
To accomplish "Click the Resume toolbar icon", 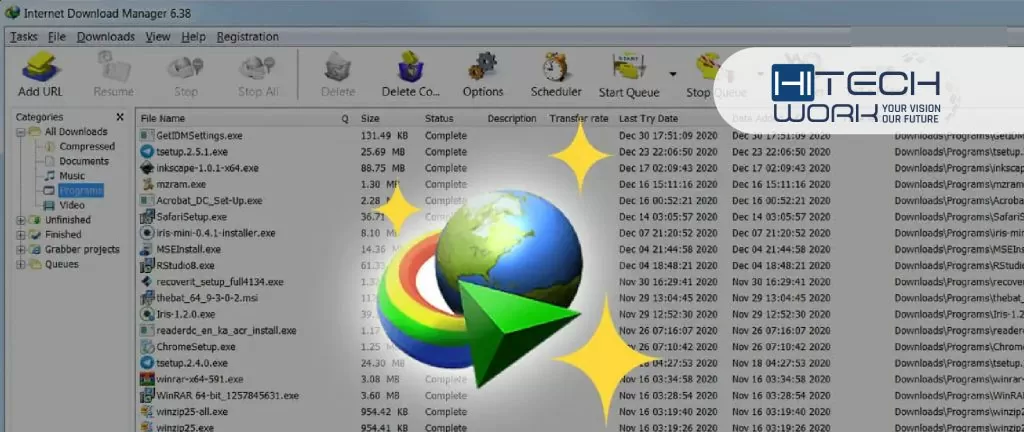I will [x=113, y=67].
